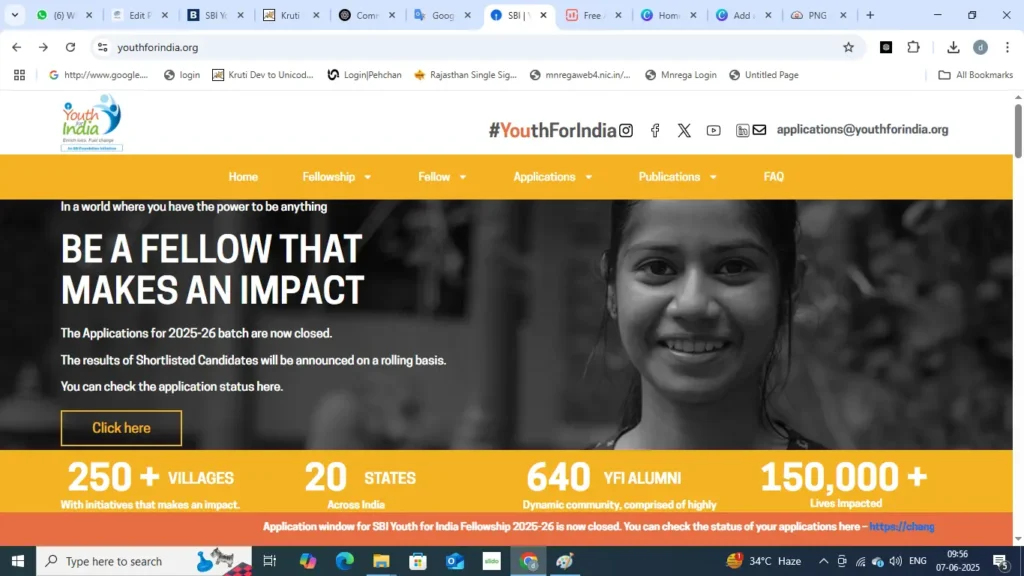Click the page vertical scrollbar thumb
The height and width of the screenshot is (576, 1024).
[1018, 130]
